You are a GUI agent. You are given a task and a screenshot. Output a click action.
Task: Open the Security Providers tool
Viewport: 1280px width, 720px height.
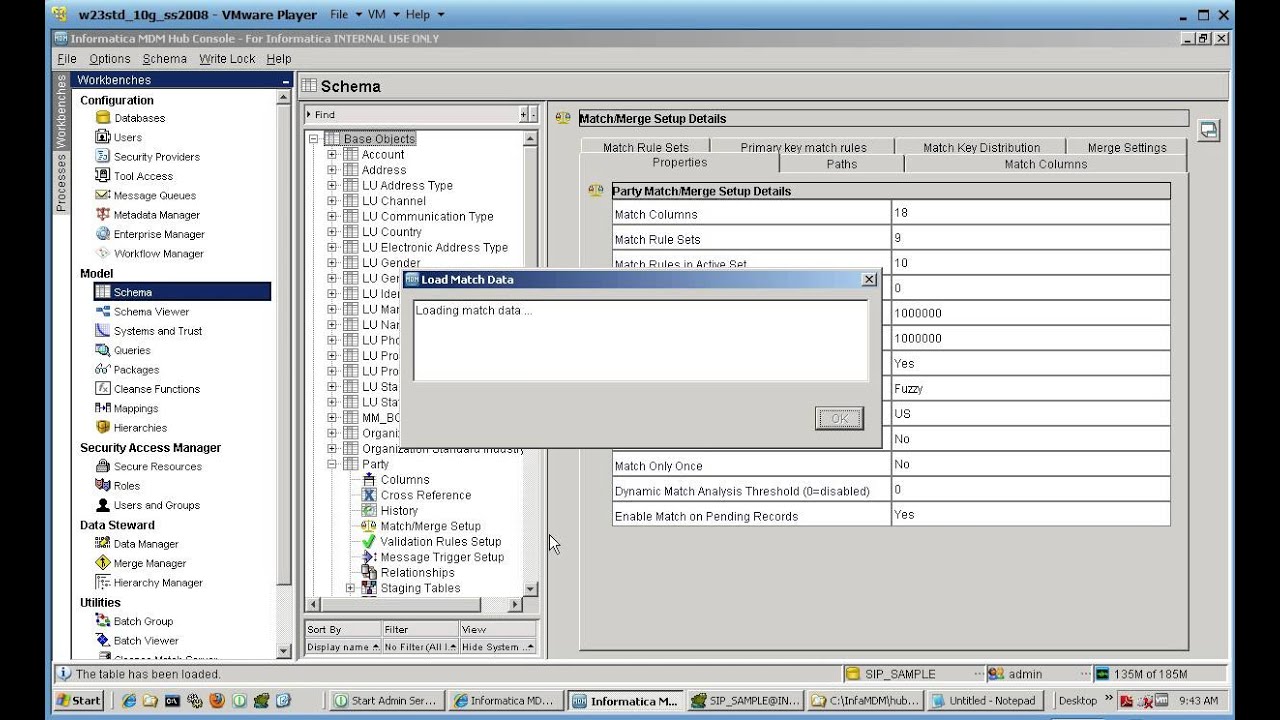147,157
